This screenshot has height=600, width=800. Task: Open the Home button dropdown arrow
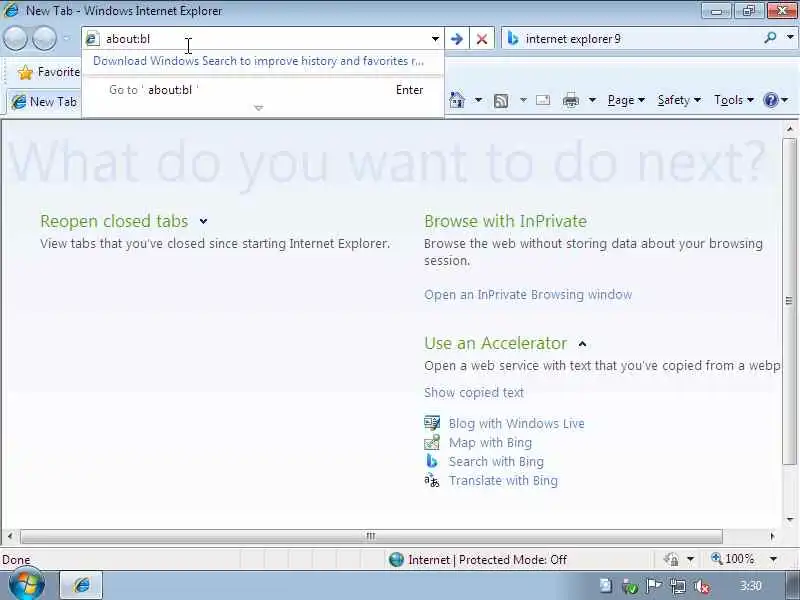(x=479, y=100)
